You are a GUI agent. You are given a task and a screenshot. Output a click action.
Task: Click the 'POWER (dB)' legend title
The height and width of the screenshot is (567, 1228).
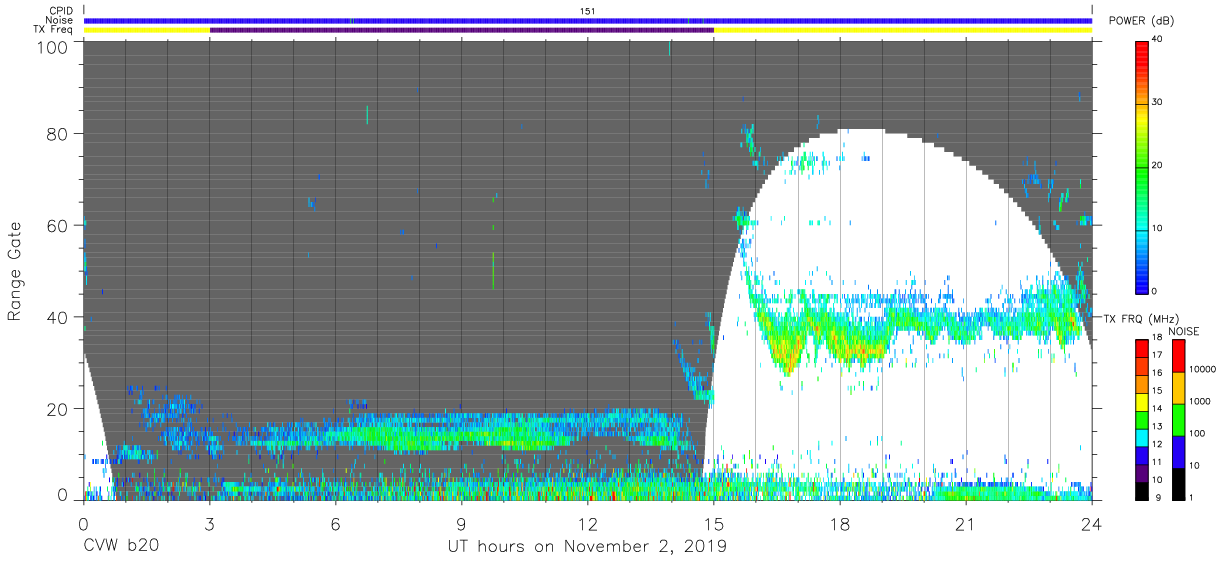pos(1141,21)
